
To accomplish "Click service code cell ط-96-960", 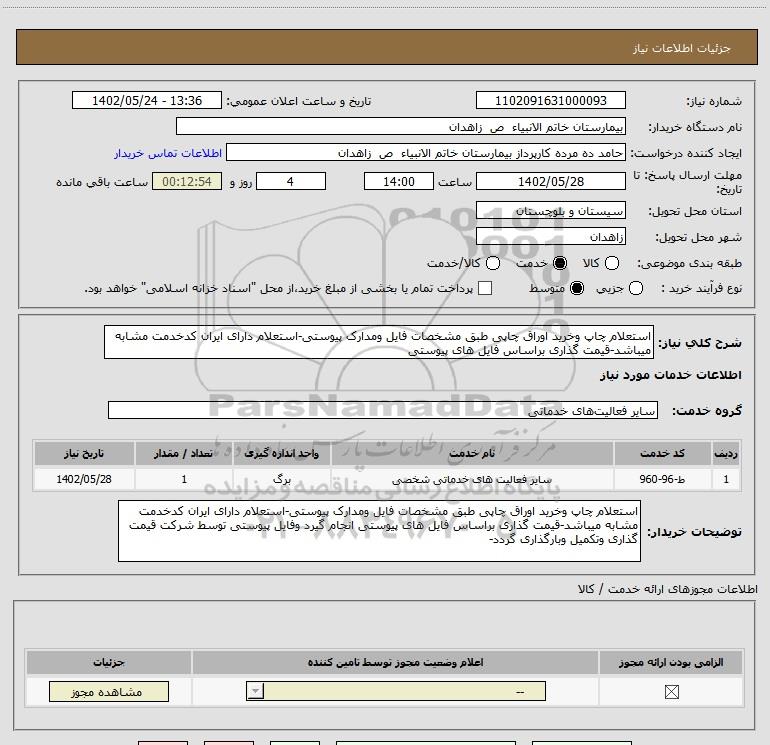I will 662,479.
